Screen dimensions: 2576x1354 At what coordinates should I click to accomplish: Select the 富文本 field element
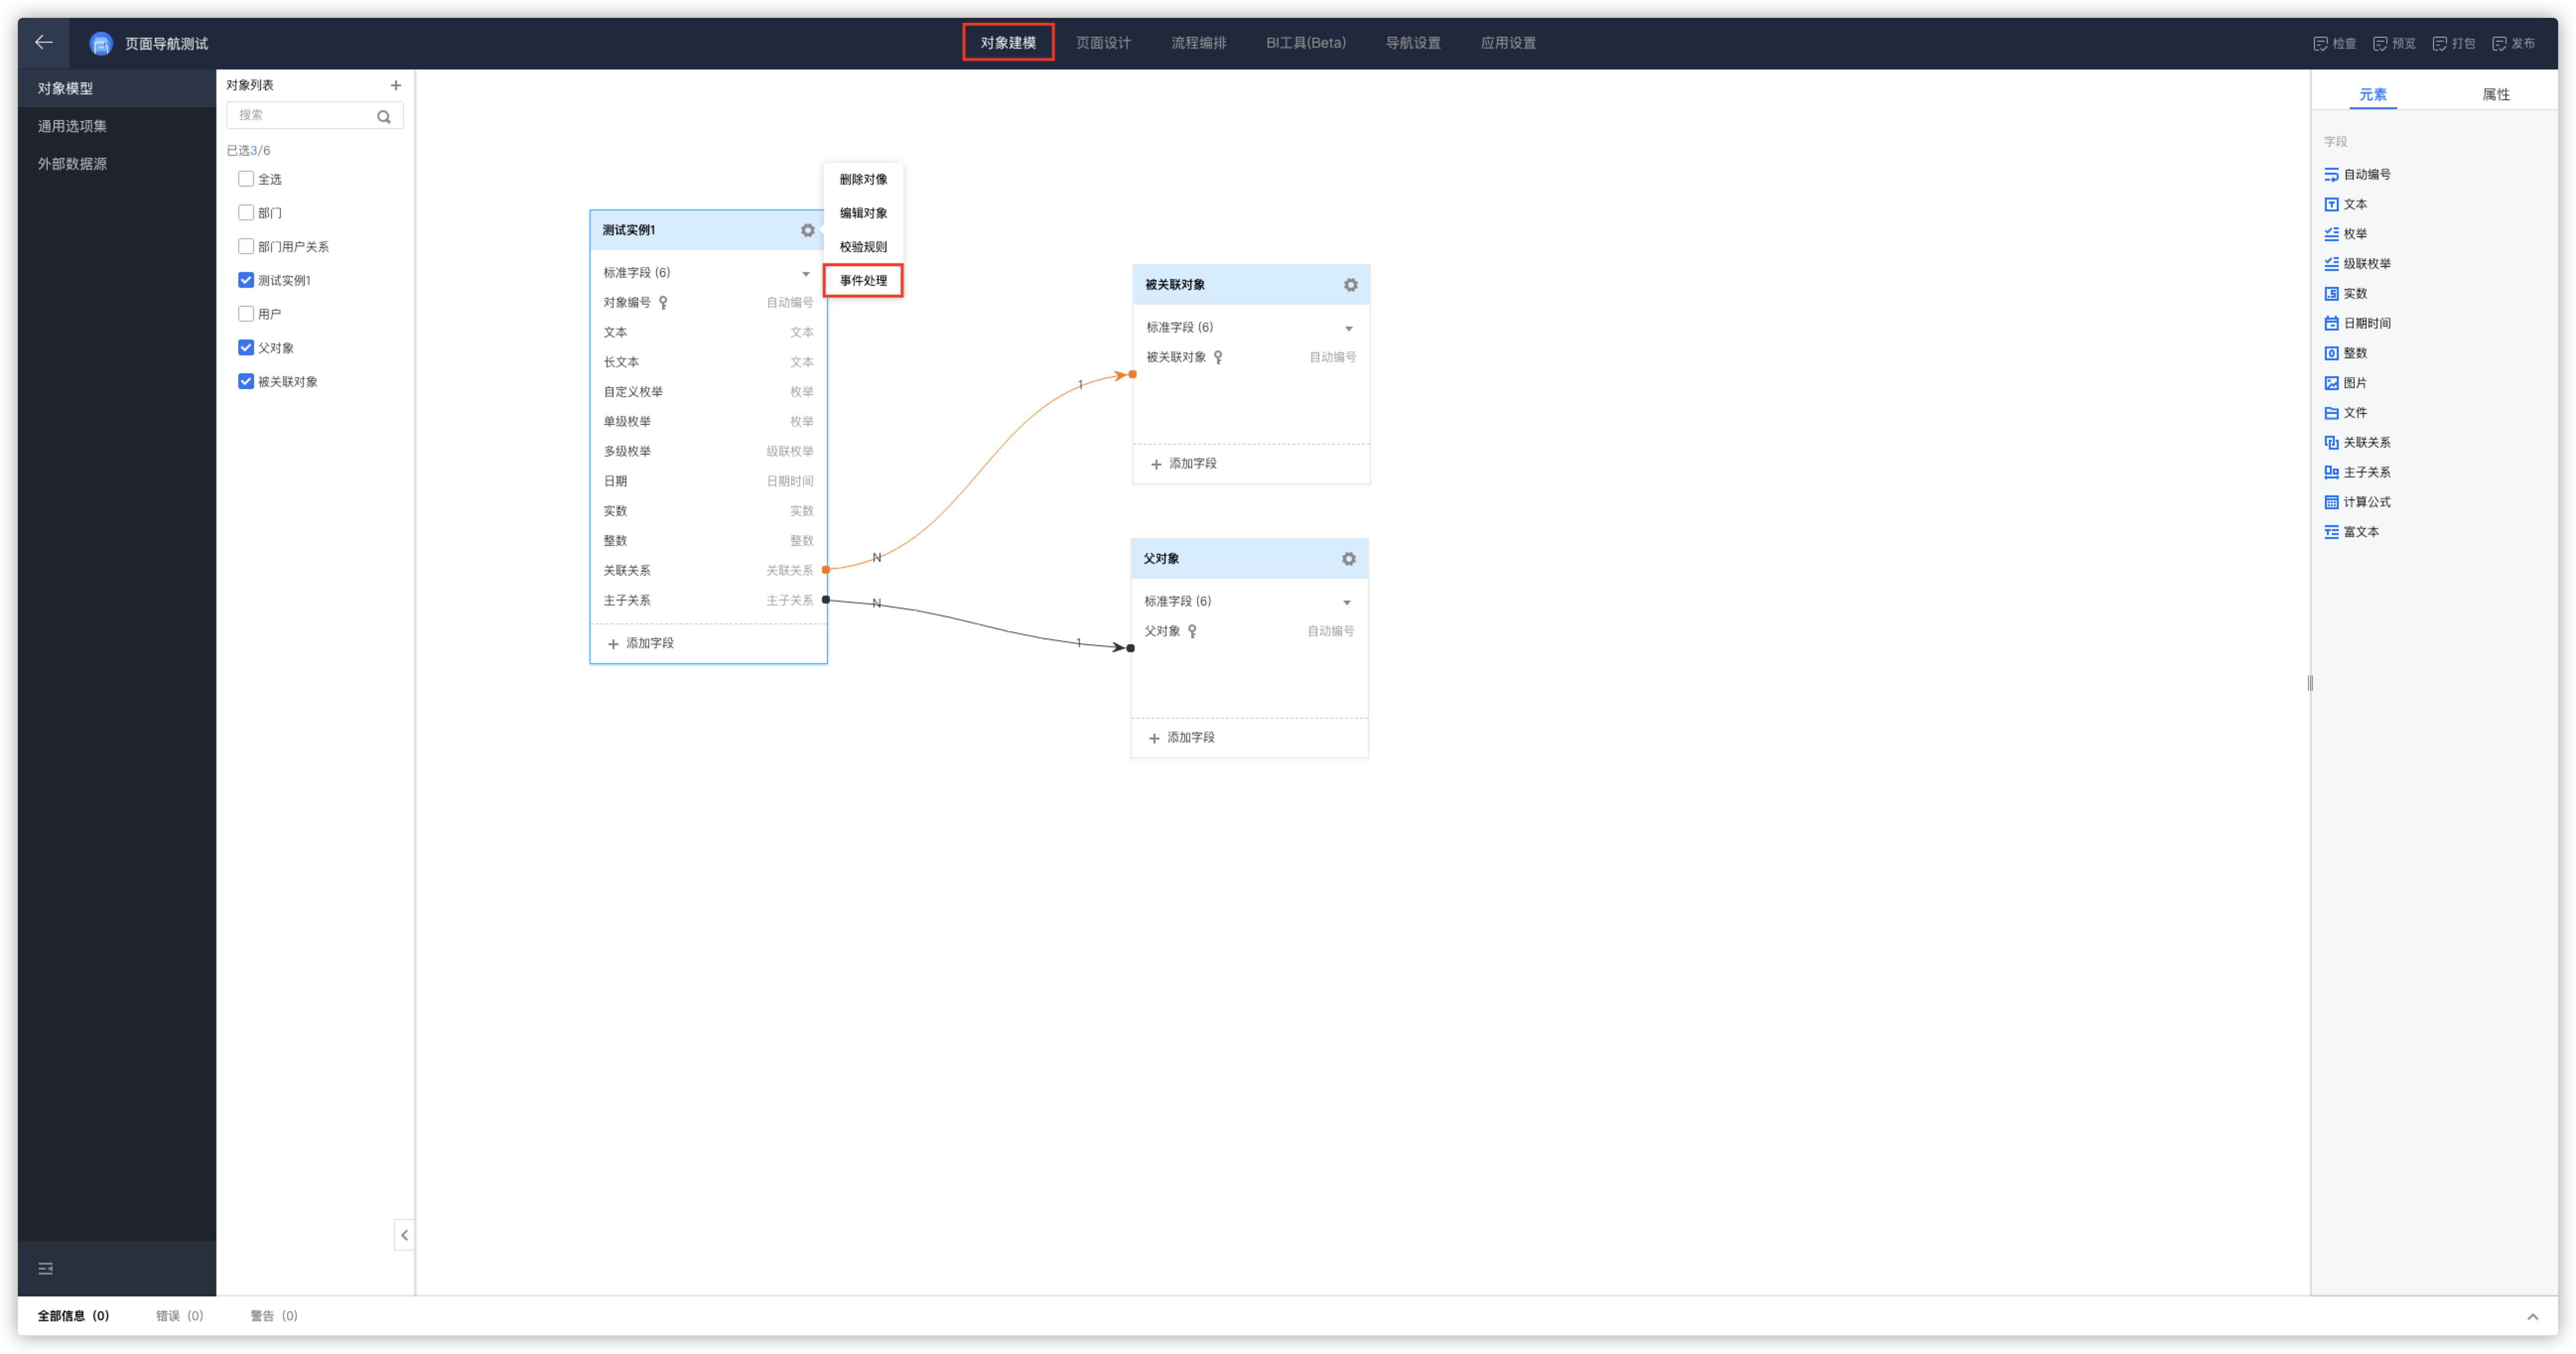(2352, 532)
